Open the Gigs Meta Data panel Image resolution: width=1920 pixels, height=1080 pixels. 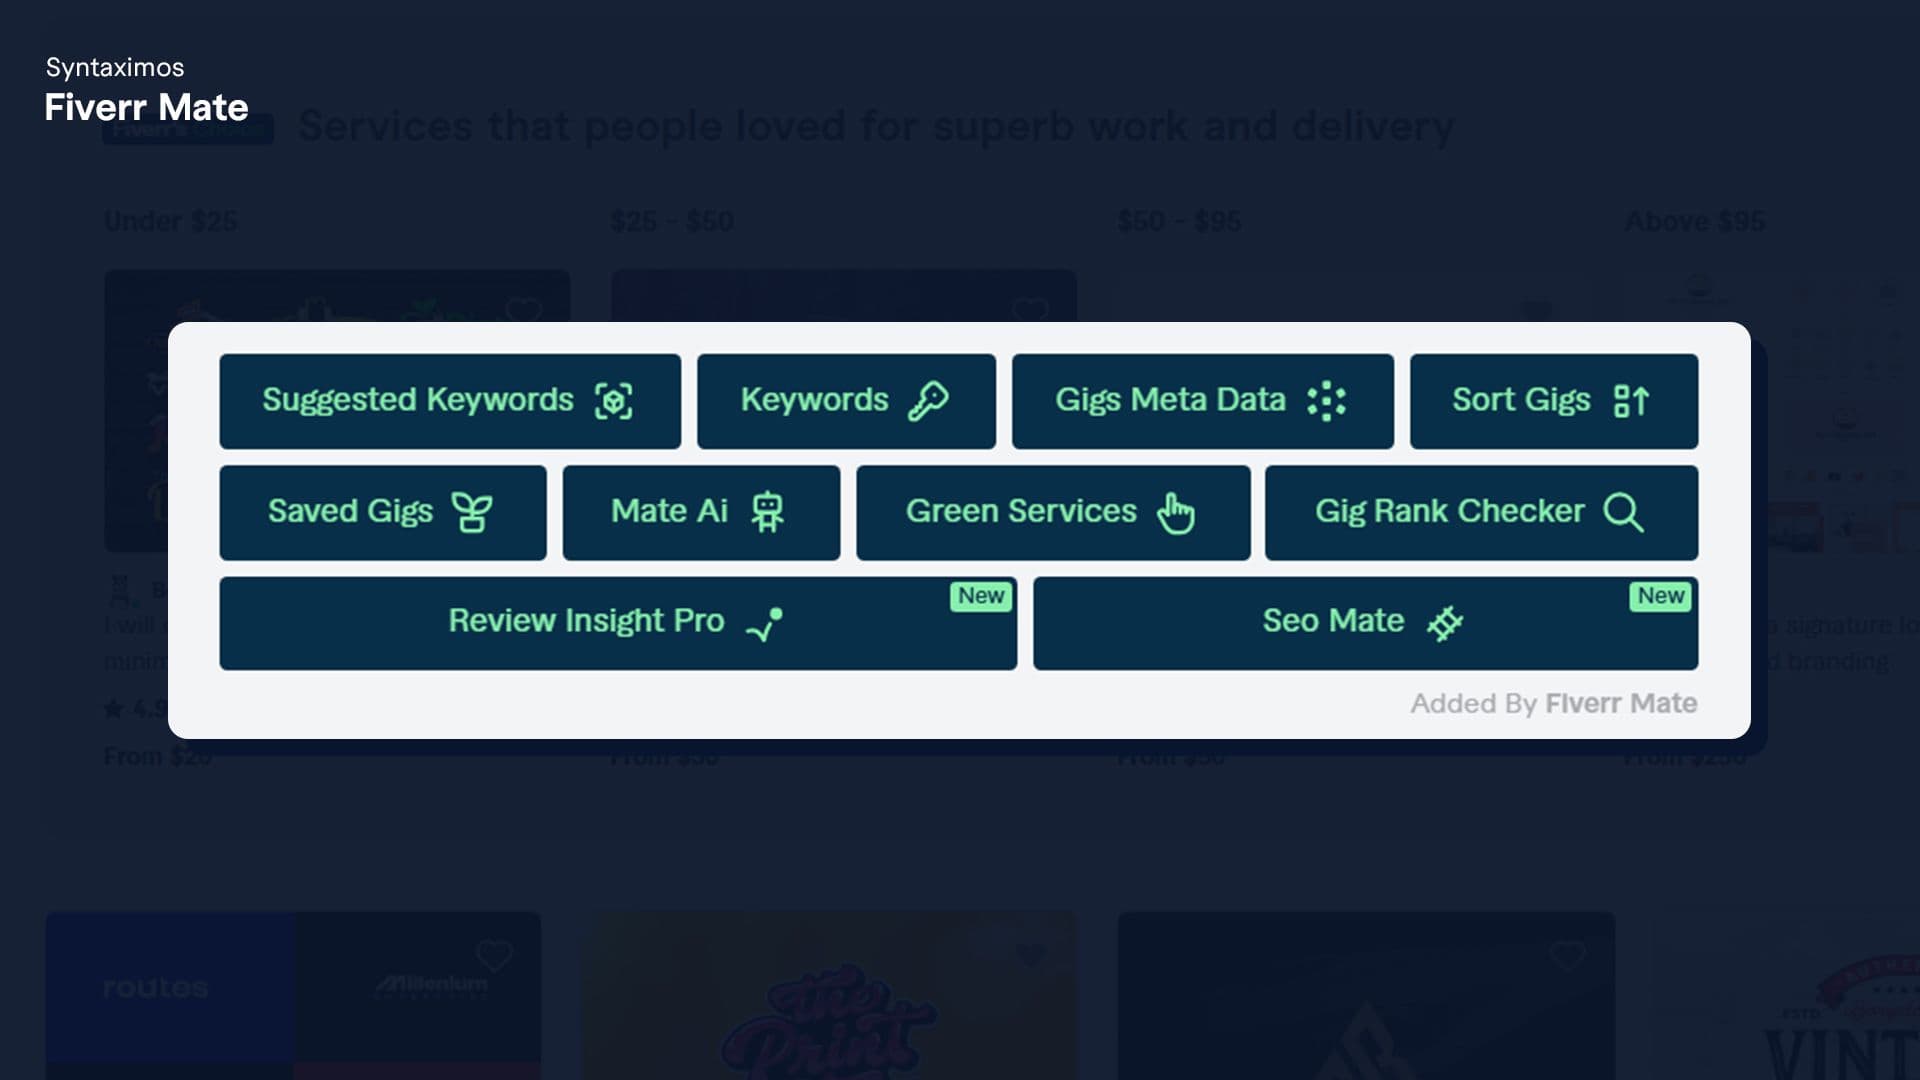pos(1203,401)
